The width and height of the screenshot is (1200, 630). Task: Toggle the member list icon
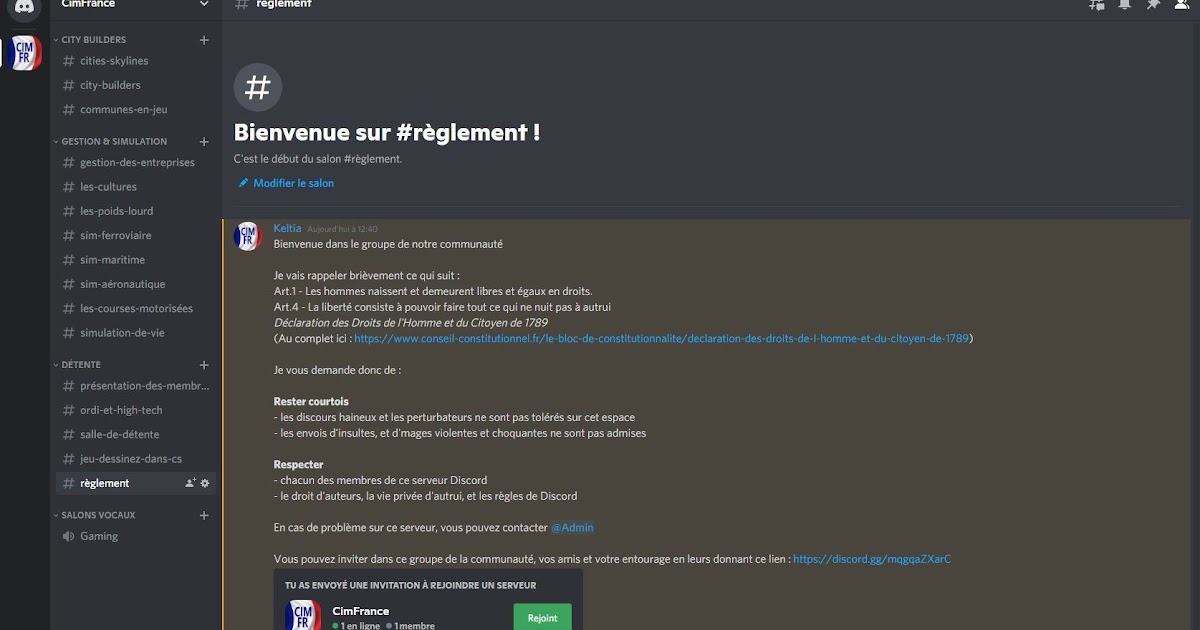1180,4
